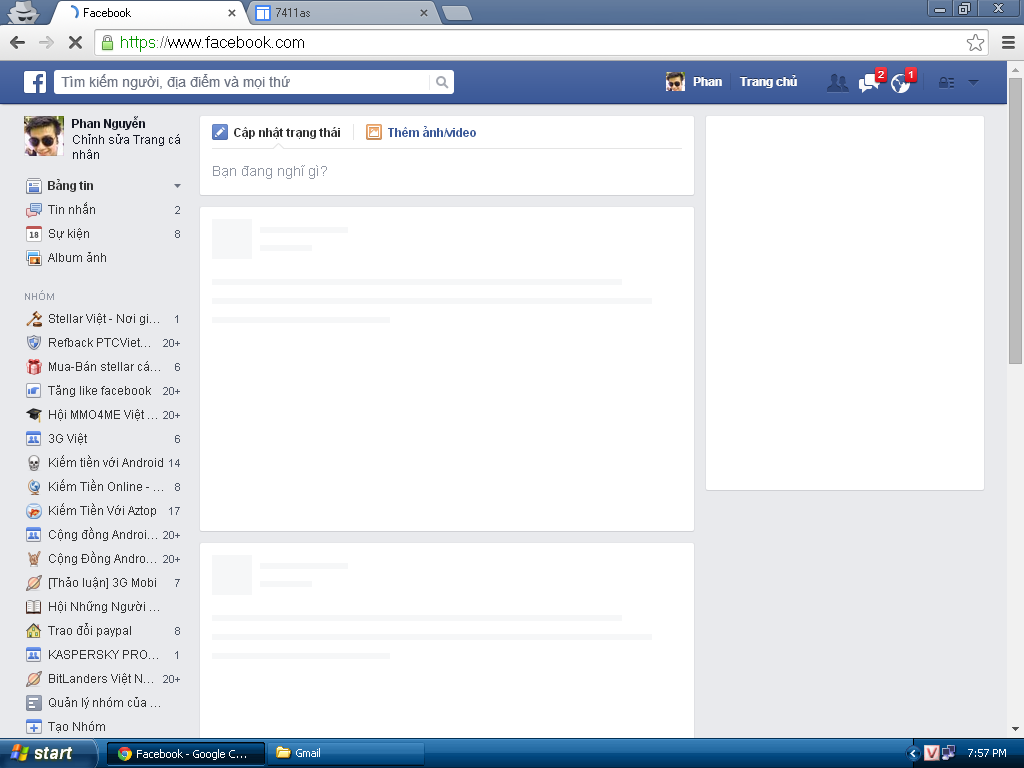Click Refback PTCViet shield icon

click(34, 343)
